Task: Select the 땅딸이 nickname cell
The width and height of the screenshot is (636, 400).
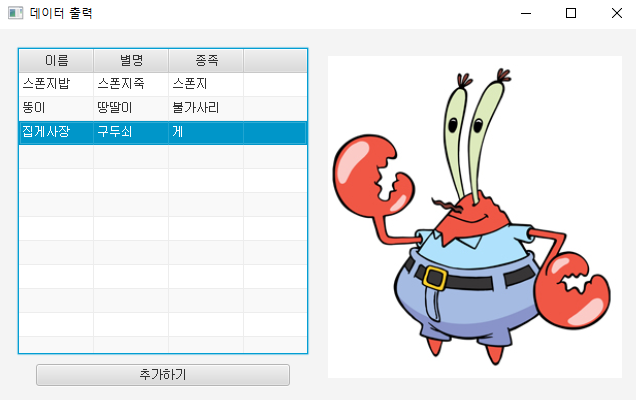Action: [x=131, y=108]
